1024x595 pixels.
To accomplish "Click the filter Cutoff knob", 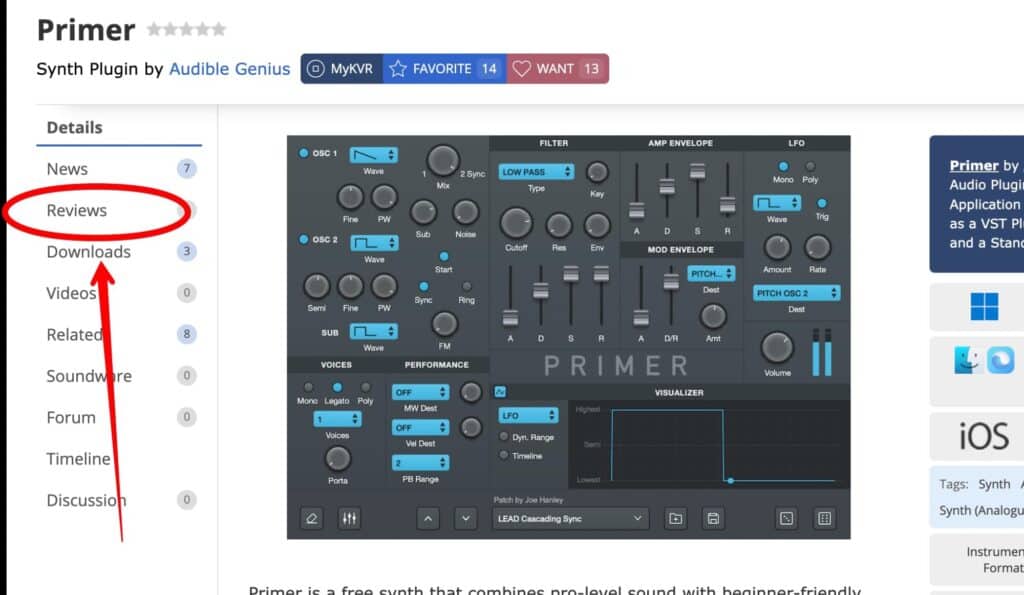I will pos(516,223).
